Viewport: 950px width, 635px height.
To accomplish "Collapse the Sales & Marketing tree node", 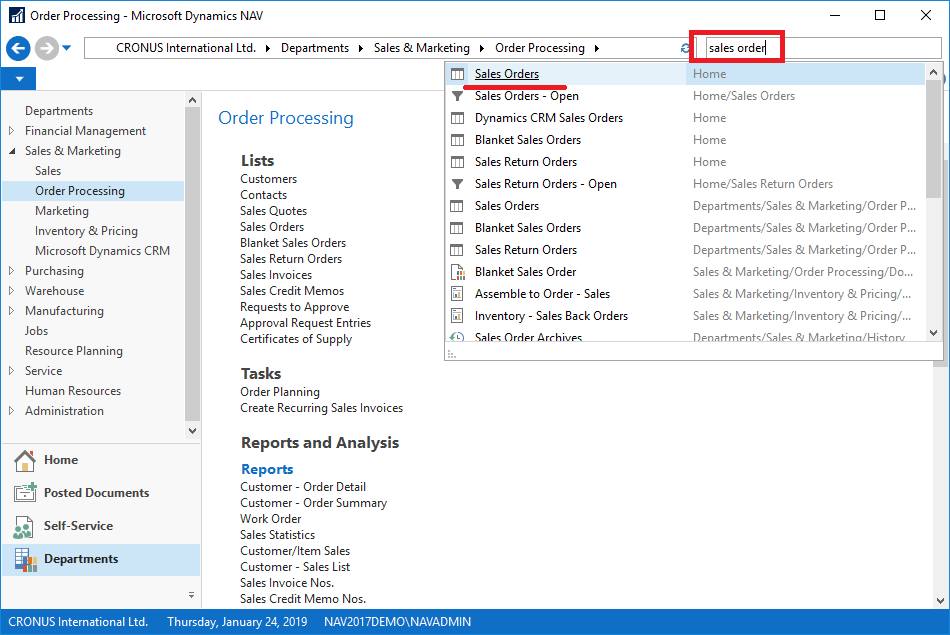I will tap(12, 151).
